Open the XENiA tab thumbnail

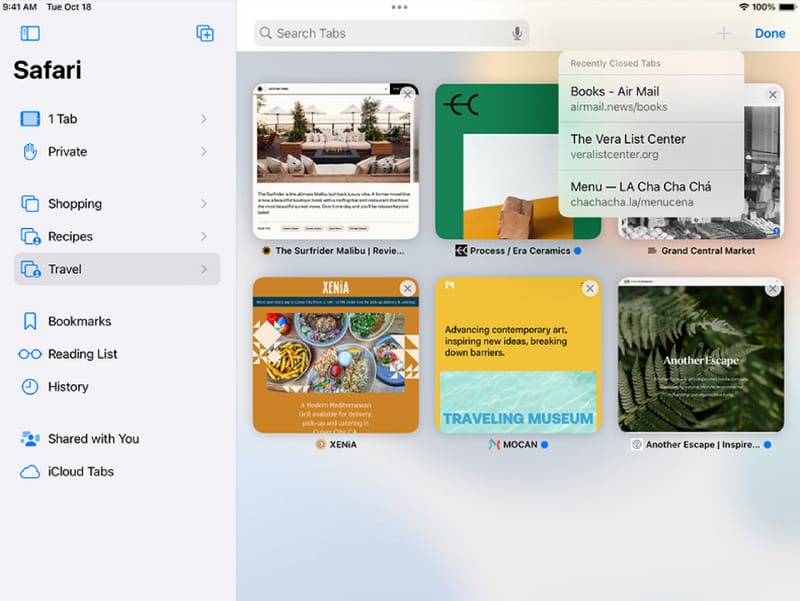coord(336,355)
